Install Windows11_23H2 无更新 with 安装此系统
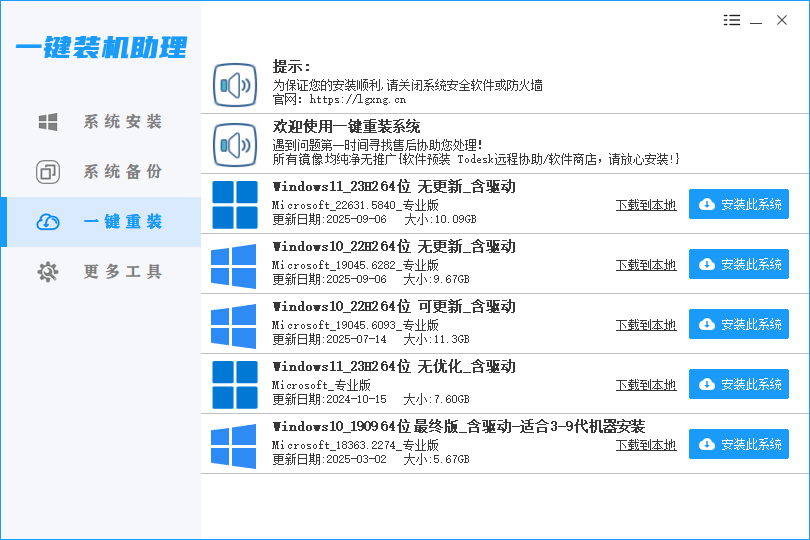 739,205
